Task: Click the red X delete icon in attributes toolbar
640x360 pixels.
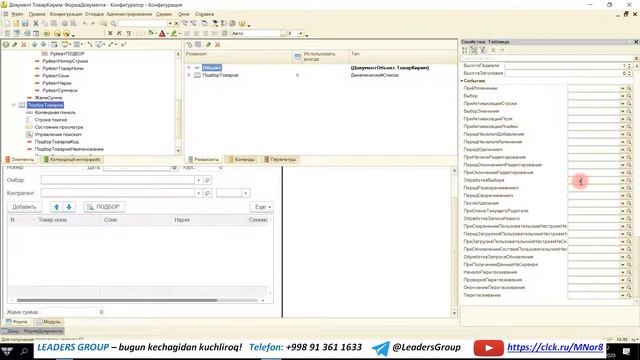Action: (218, 44)
